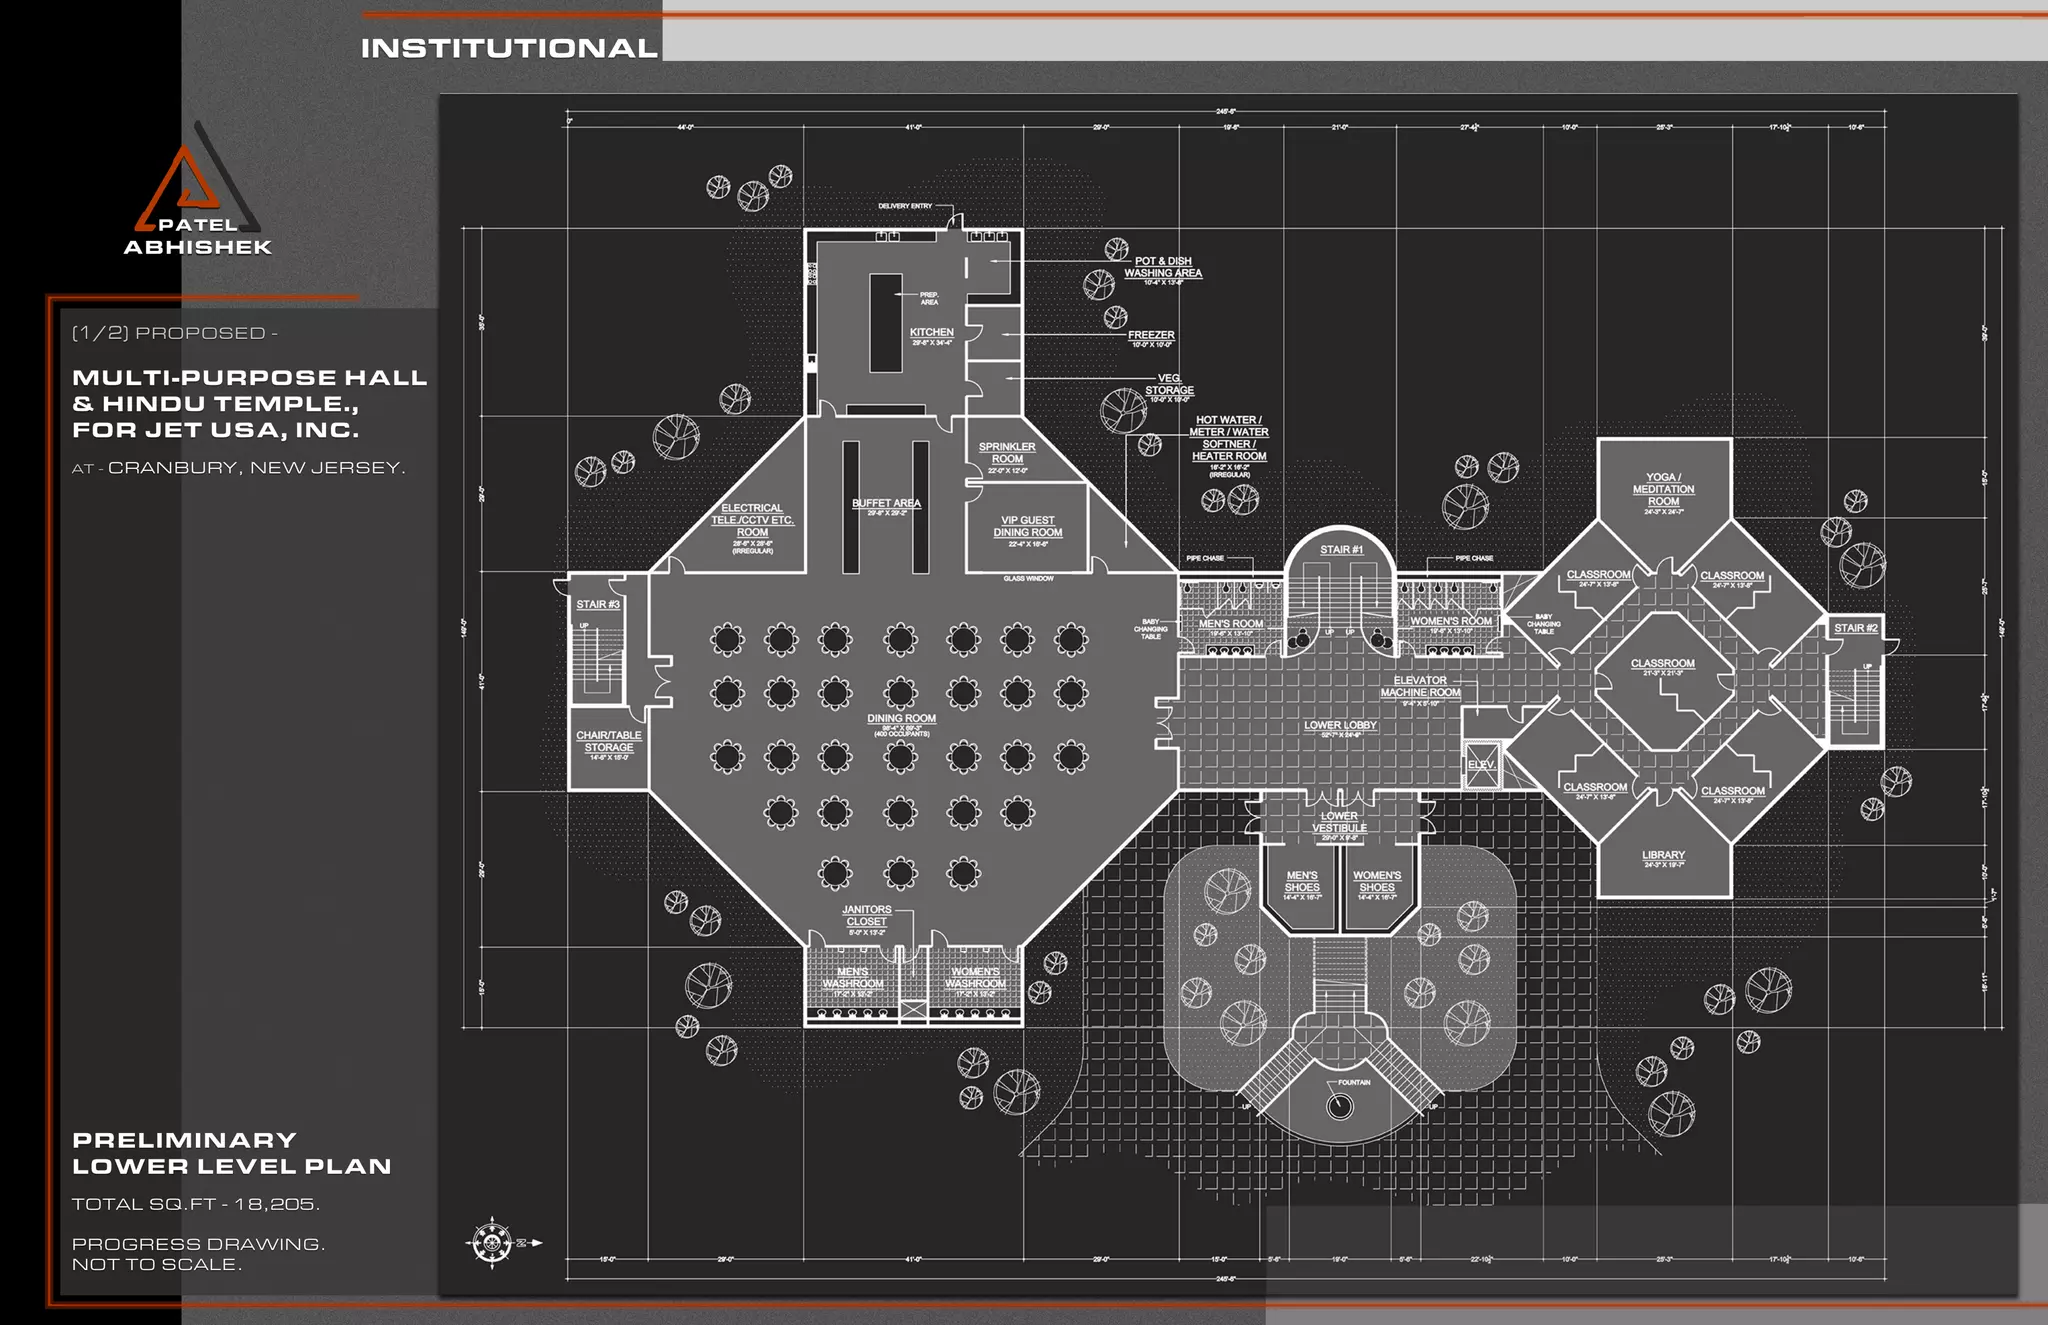Click the north compass rose symbol
2048x1325 pixels.
(491, 1243)
